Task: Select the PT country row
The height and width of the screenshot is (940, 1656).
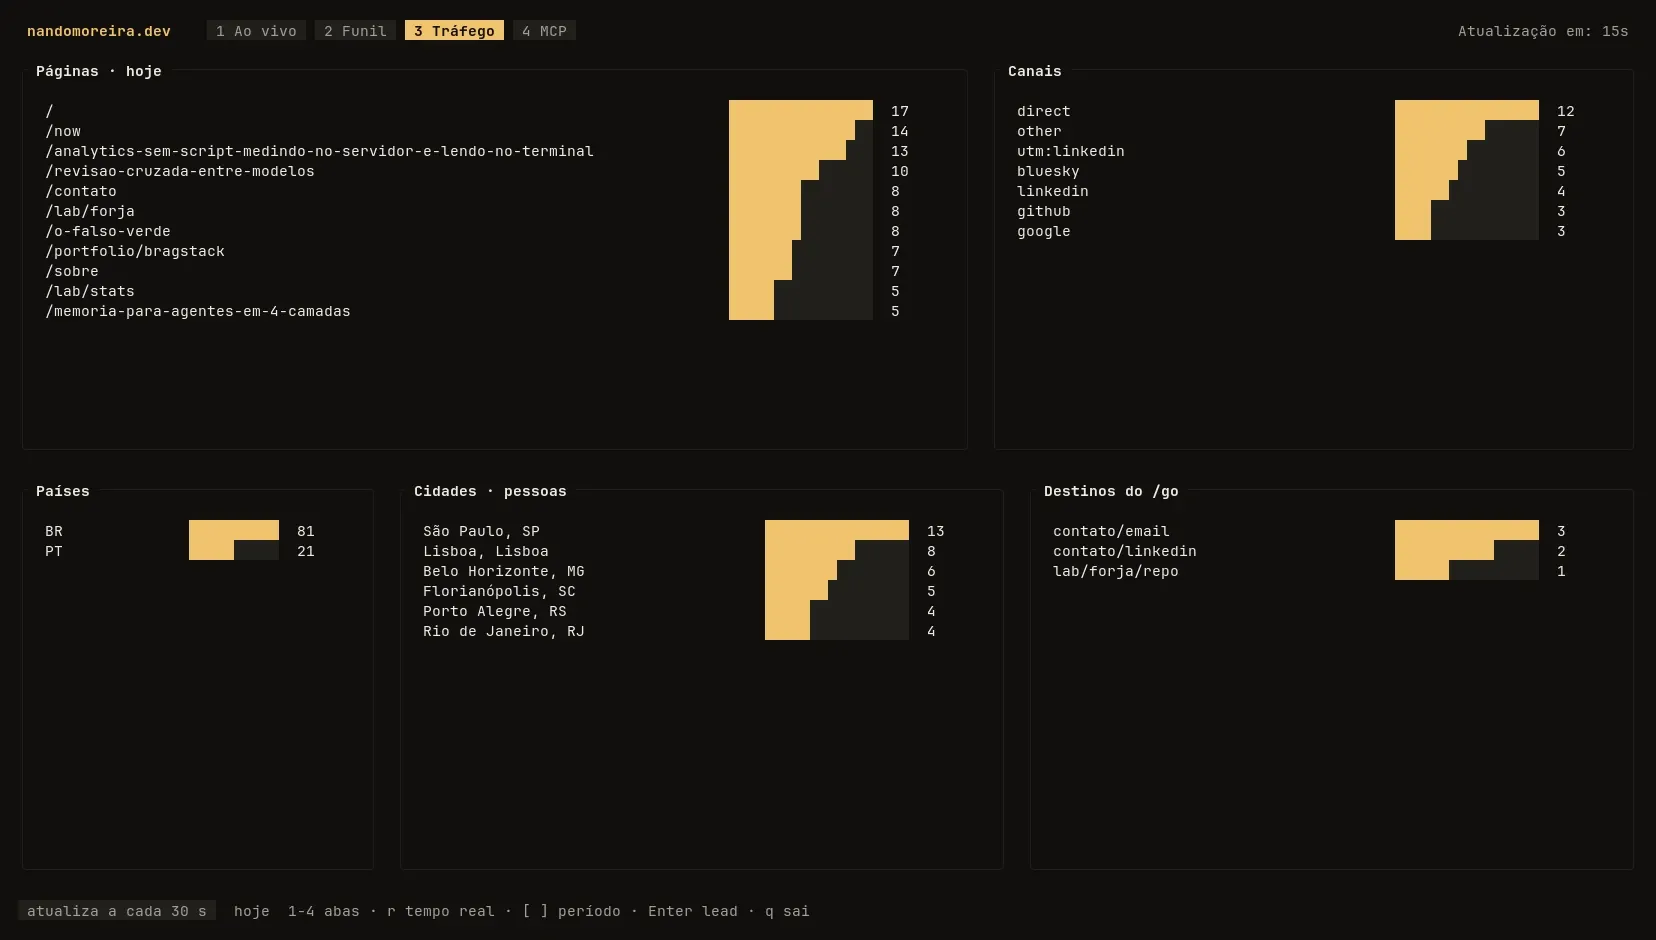Action: tap(180, 551)
